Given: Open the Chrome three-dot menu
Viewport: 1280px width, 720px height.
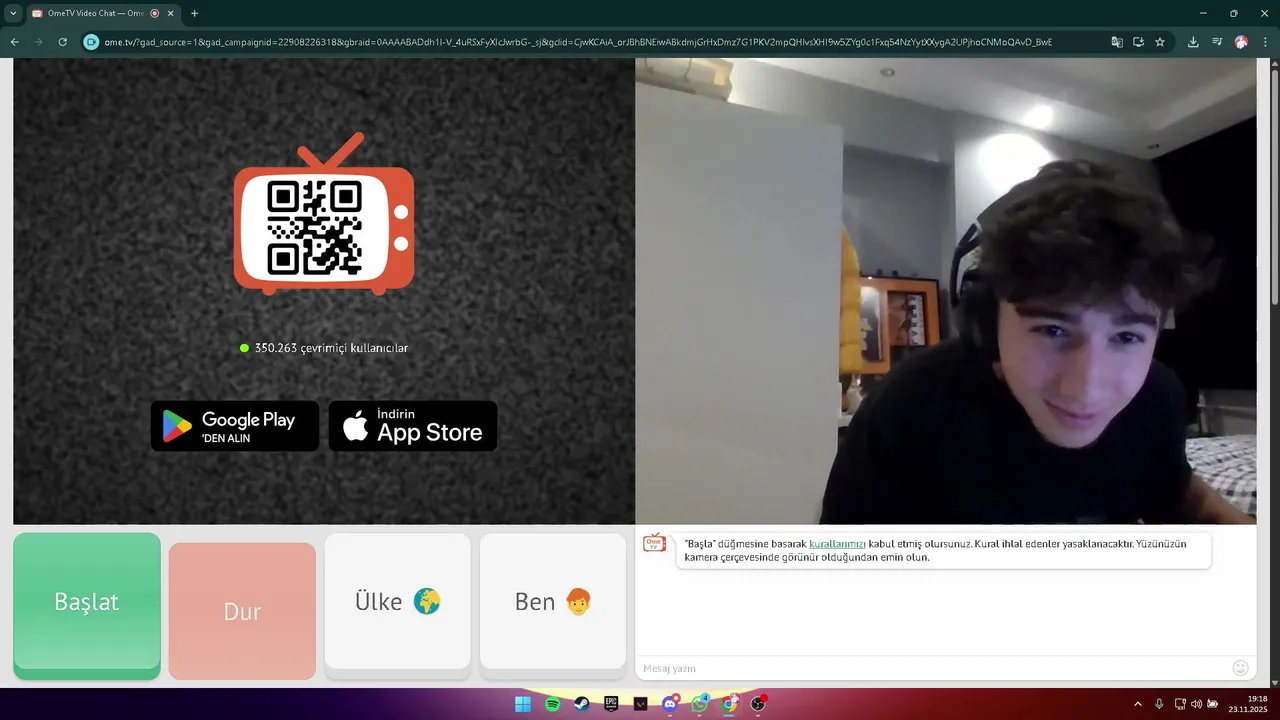Looking at the screenshot, I should 1265,42.
